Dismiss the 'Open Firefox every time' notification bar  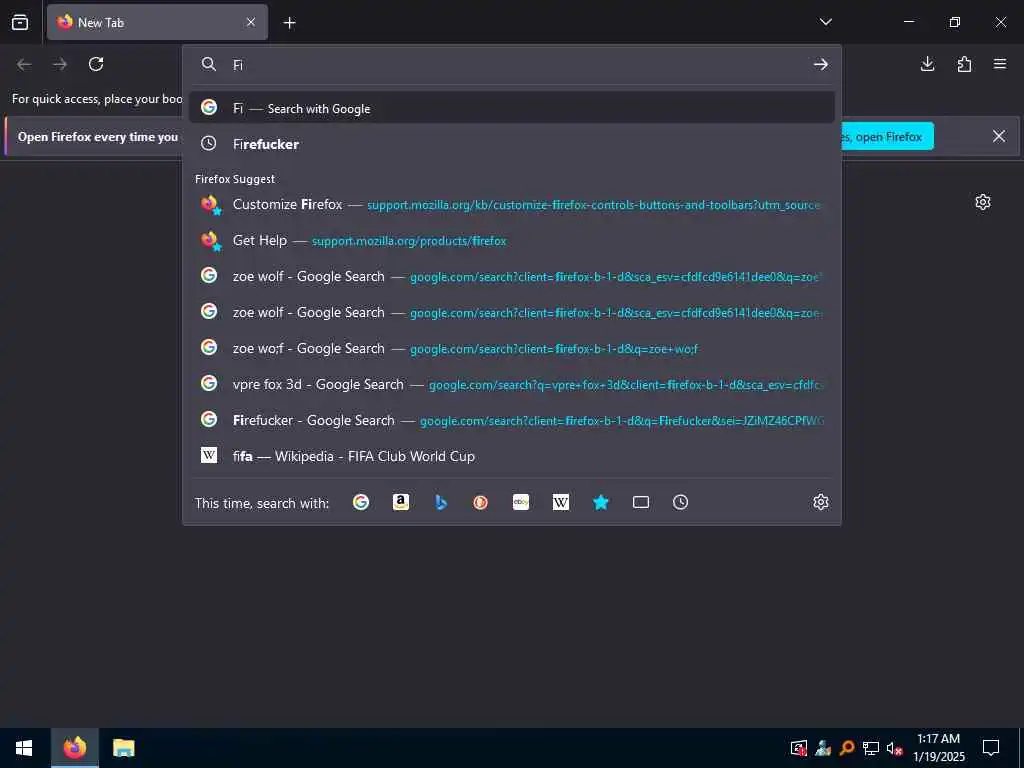click(999, 136)
